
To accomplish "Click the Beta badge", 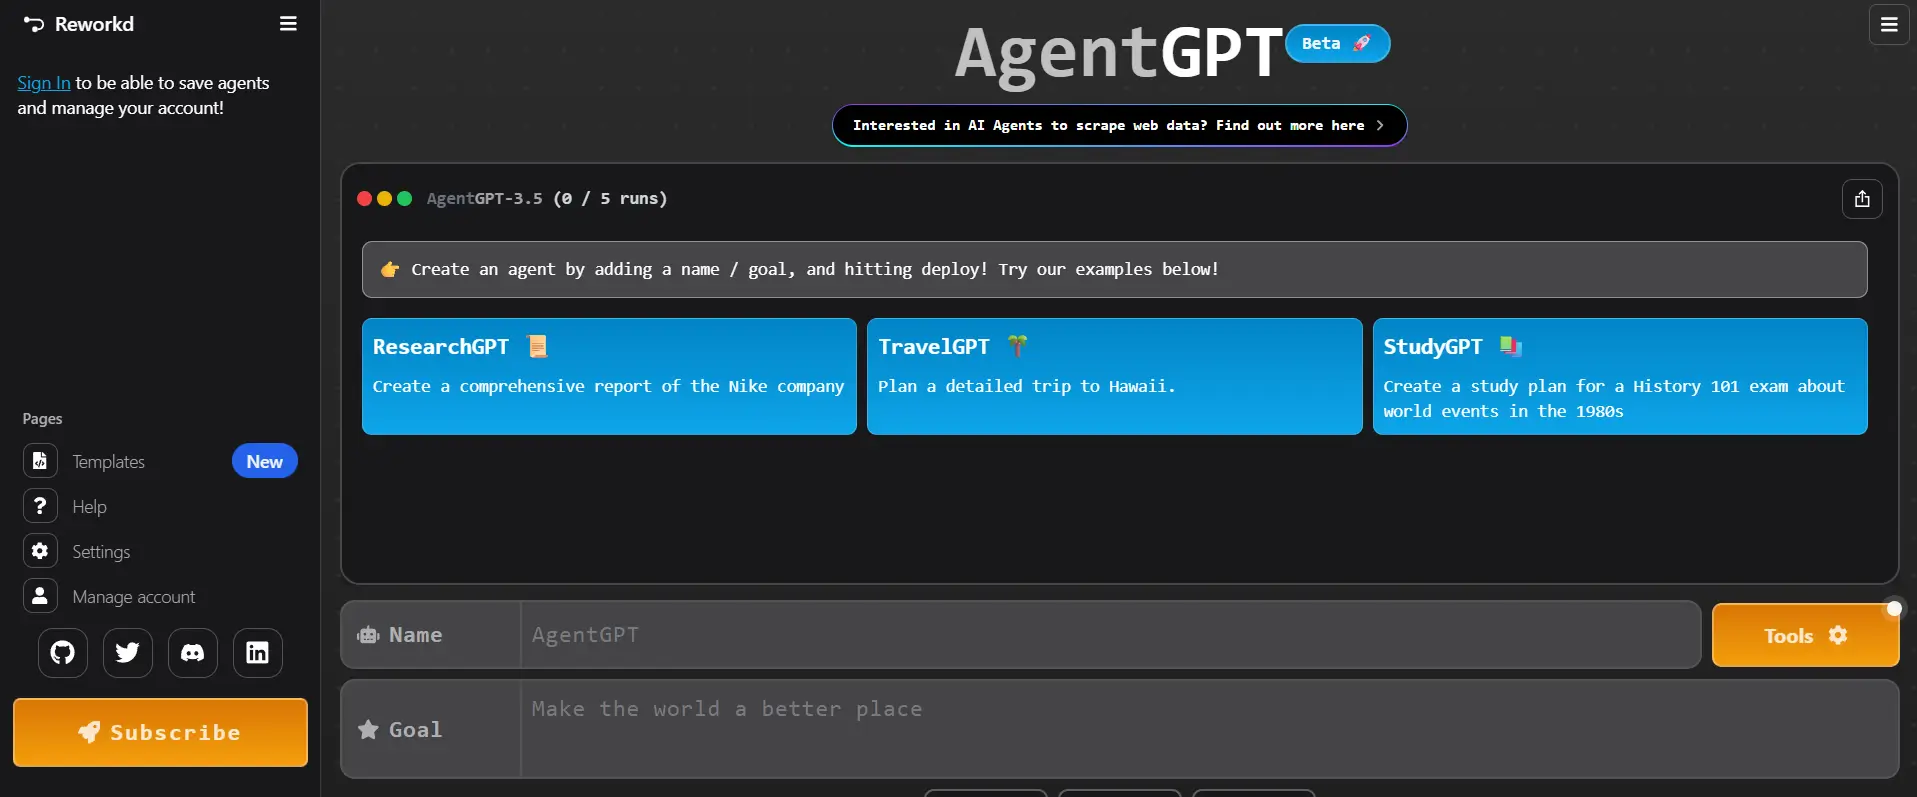I will [1337, 44].
